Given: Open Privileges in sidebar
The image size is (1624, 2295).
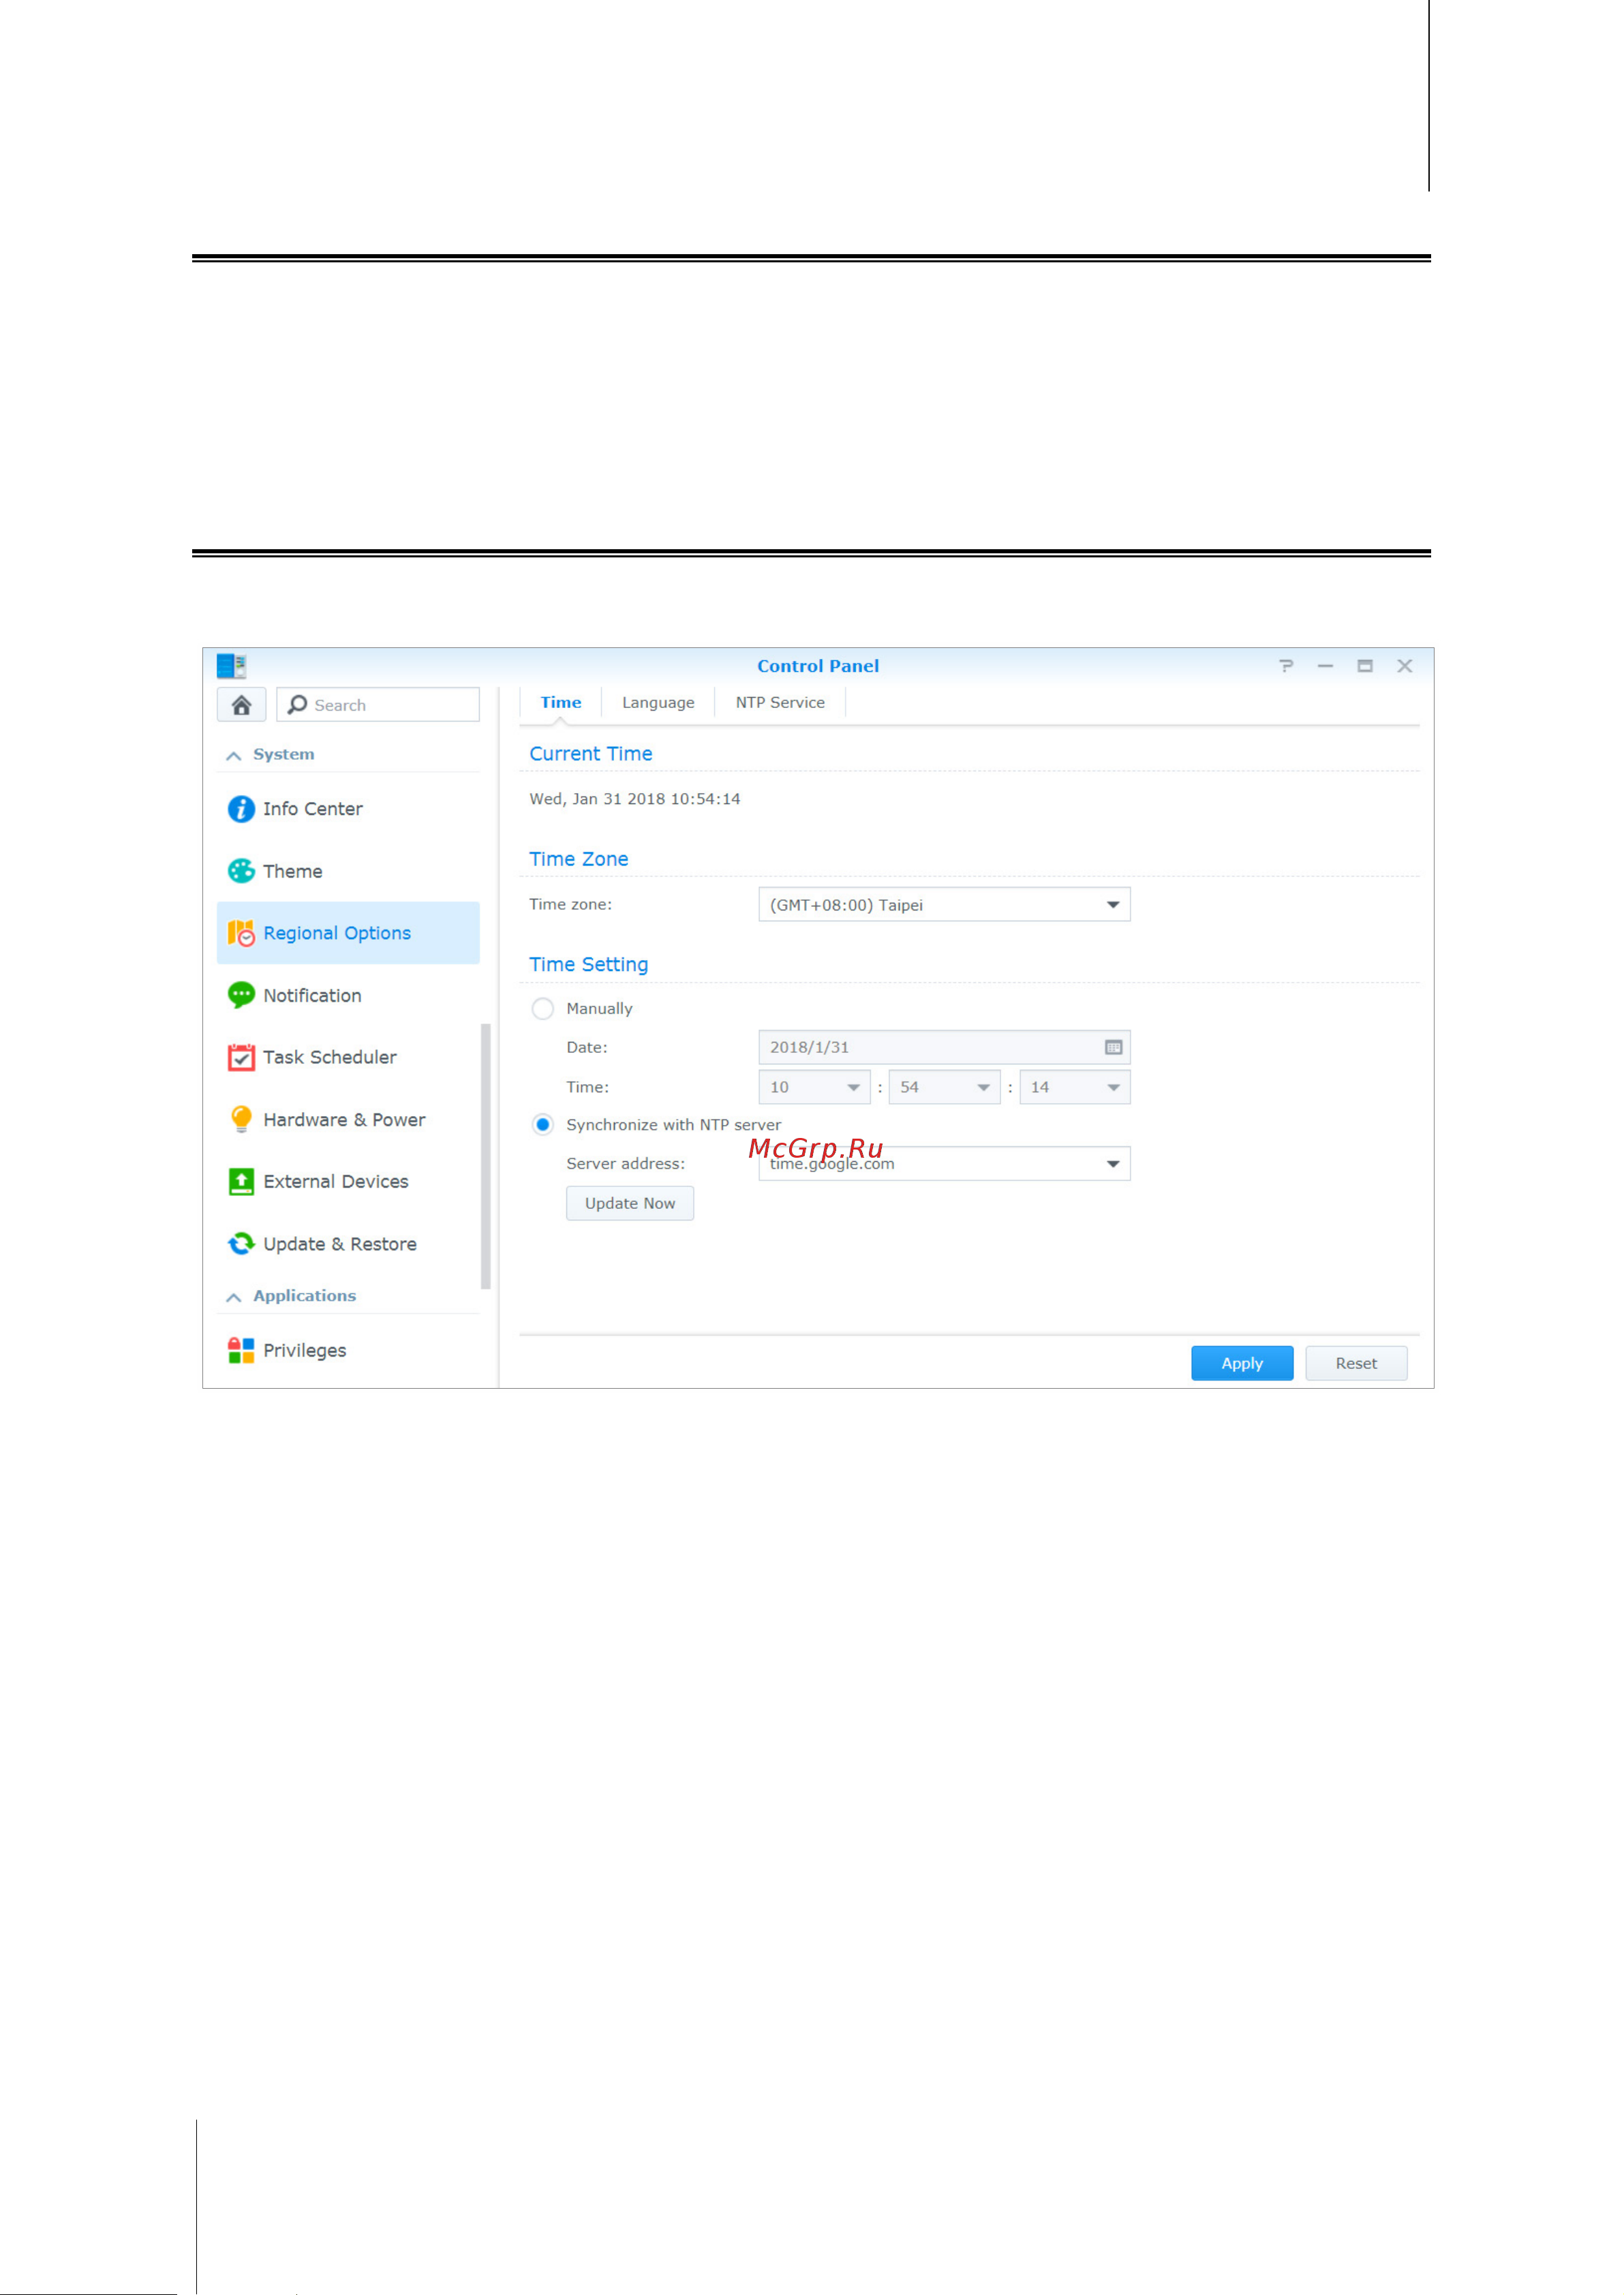Looking at the screenshot, I should [348, 1350].
